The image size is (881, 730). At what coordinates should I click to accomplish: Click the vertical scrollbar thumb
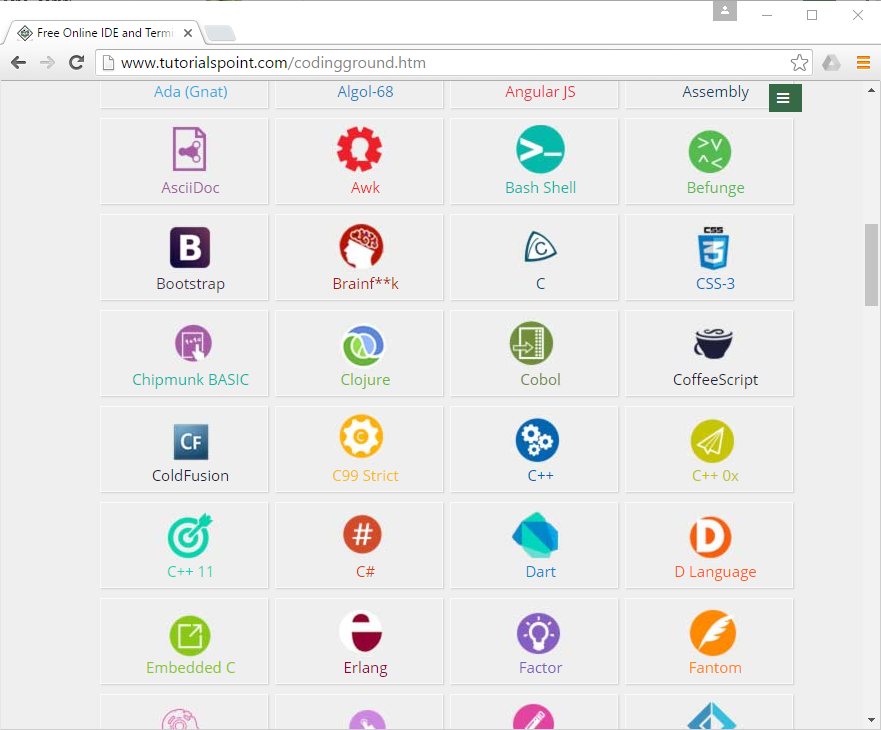(871, 265)
